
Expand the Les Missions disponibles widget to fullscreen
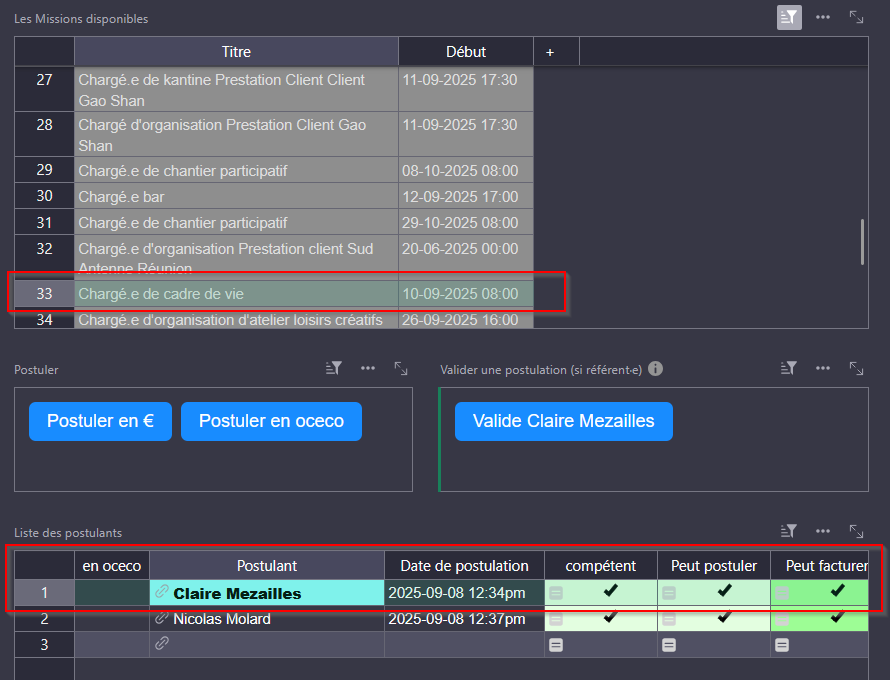click(857, 17)
